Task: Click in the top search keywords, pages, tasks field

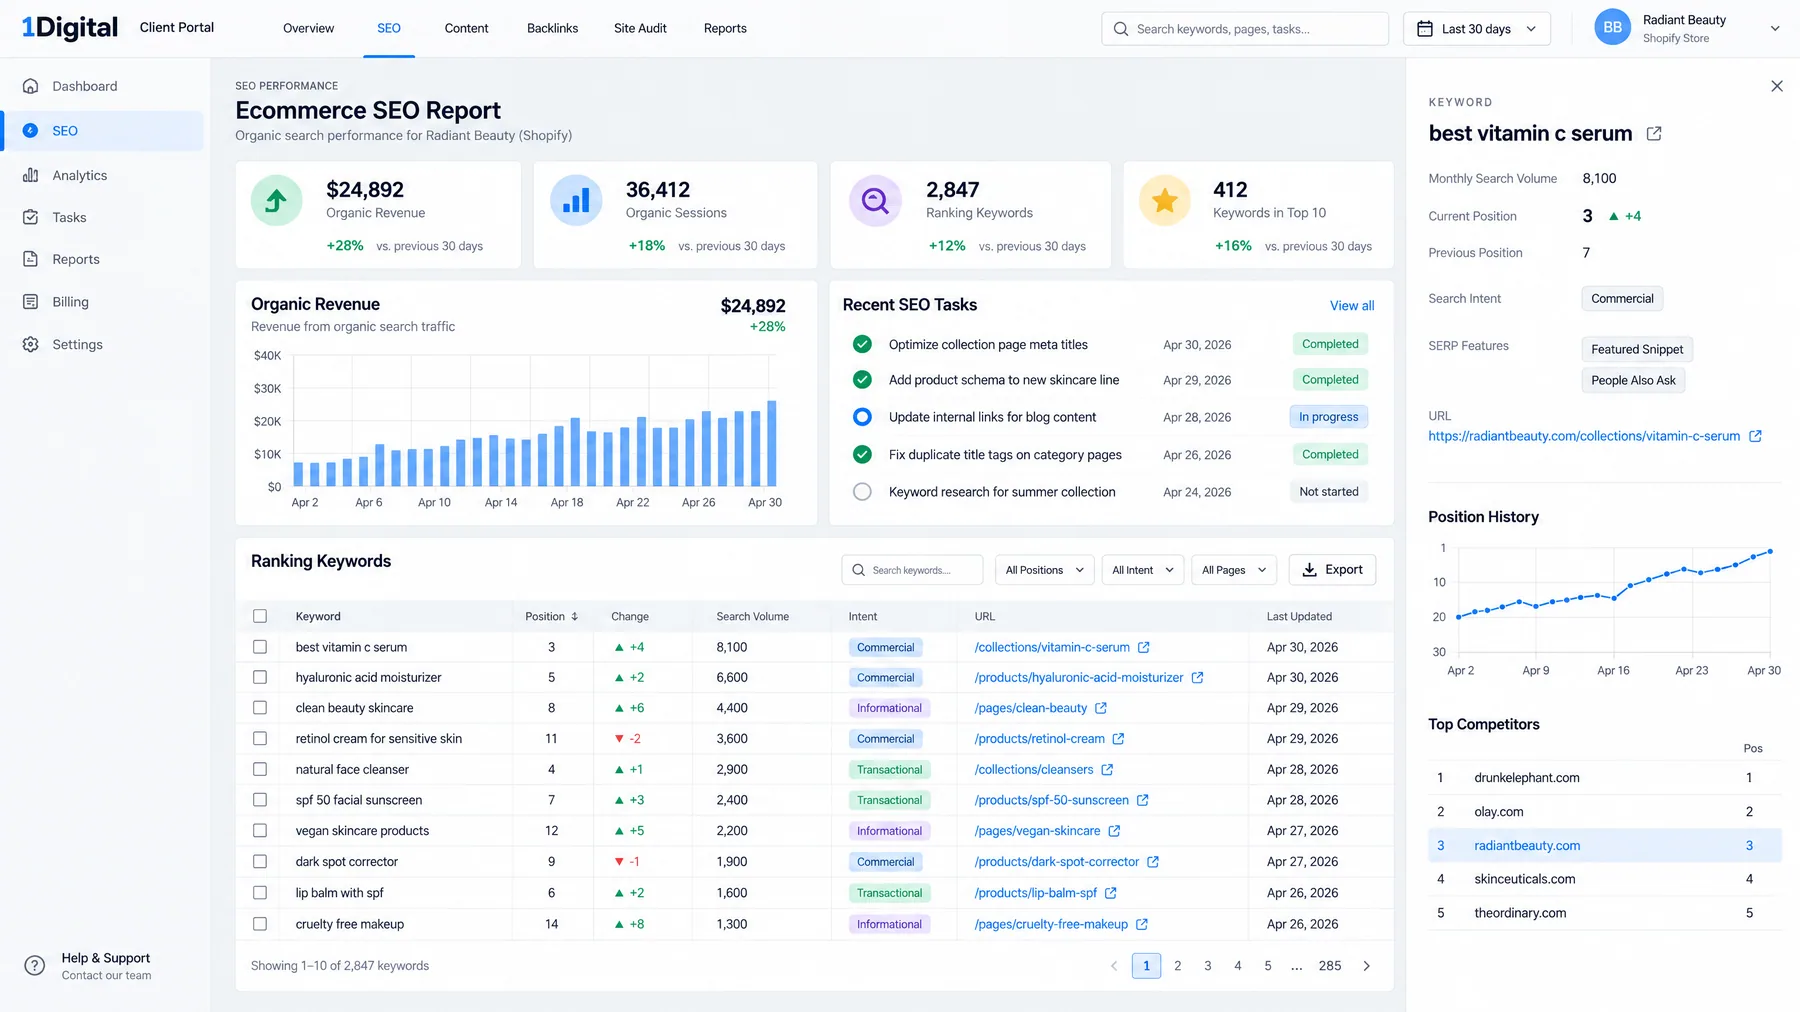Action: click(x=1245, y=29)
